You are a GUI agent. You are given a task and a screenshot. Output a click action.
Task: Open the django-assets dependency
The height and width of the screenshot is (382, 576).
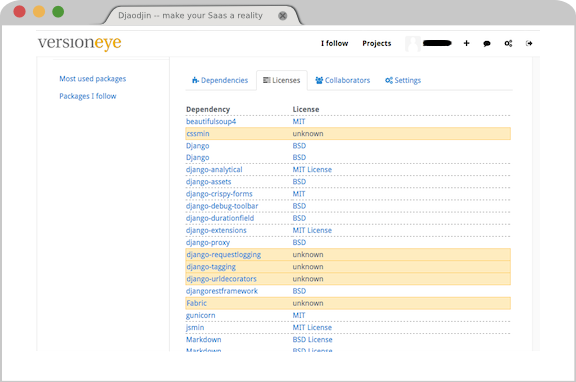point(209,182)
